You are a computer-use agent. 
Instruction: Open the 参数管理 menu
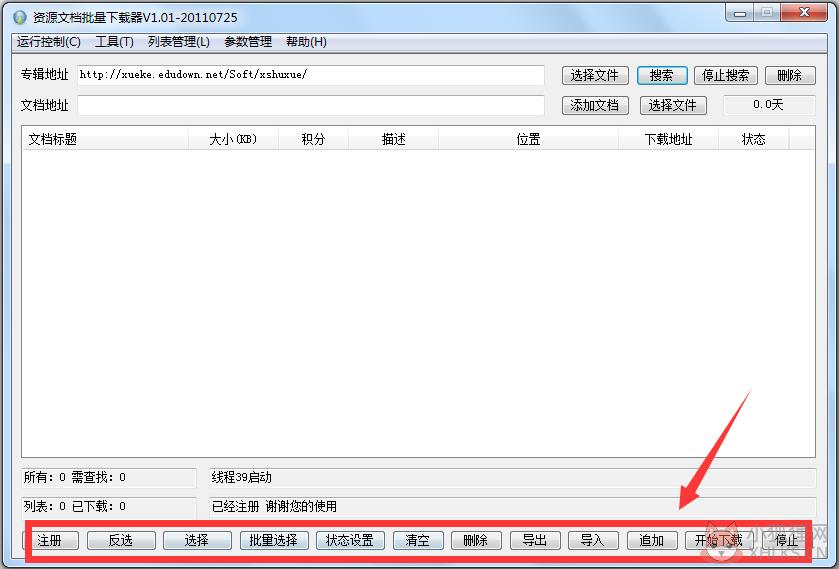coord(248,42)
